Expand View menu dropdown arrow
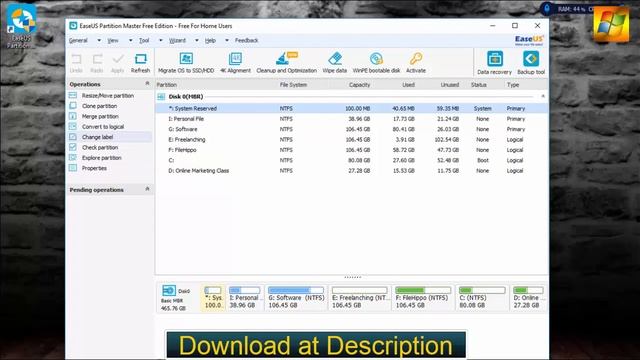This screenshot has height=360, width=640. coord(131,40)
